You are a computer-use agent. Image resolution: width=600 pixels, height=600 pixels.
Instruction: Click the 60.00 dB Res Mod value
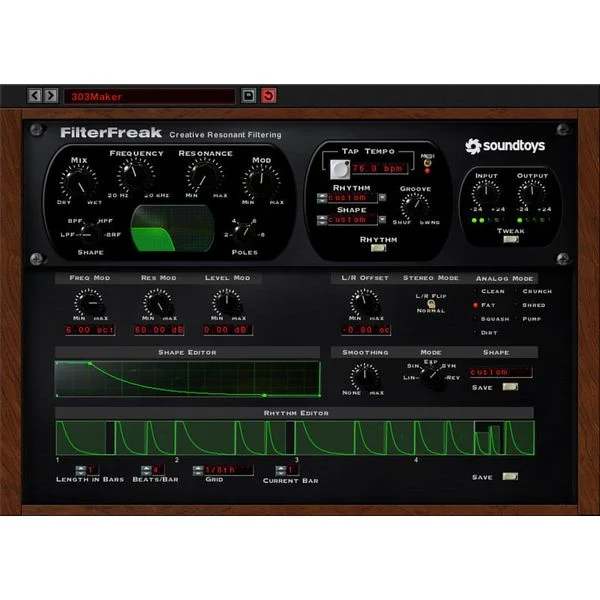pyautogui.click(x=159, y=330)
